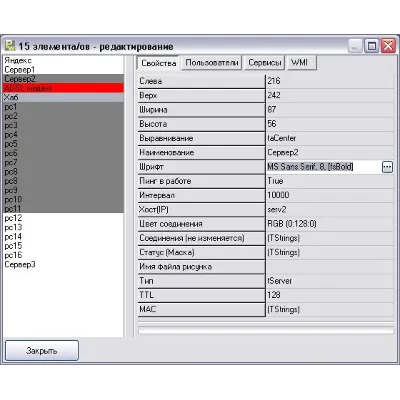Screen dimensions: 400x400
Task: Open font editor via ellipsis button
Action: coord(387,167)
